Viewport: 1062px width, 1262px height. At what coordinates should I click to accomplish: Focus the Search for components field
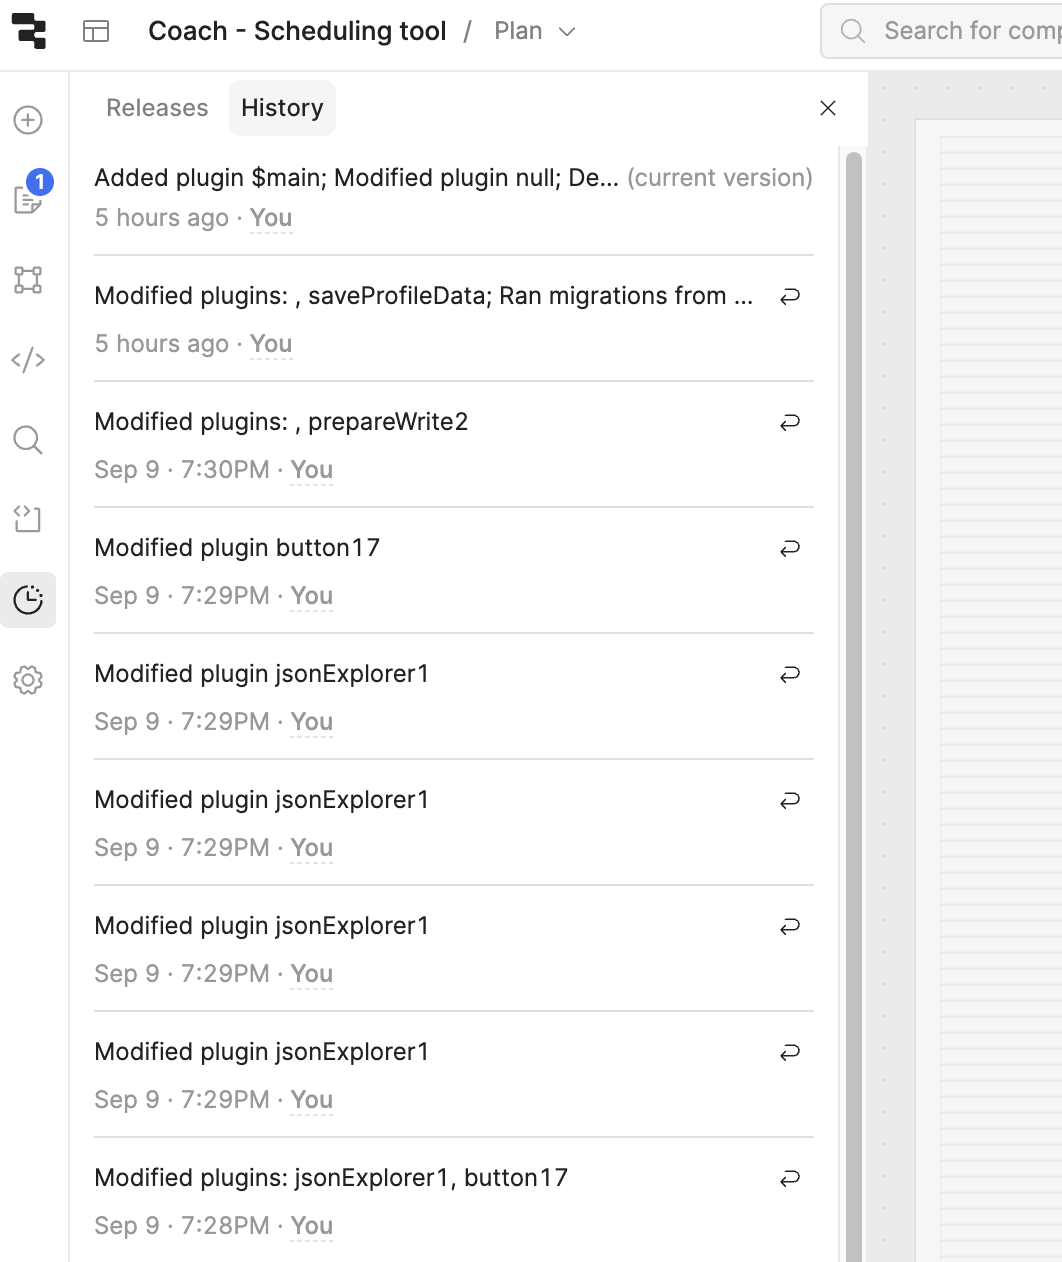click(941, 31)
